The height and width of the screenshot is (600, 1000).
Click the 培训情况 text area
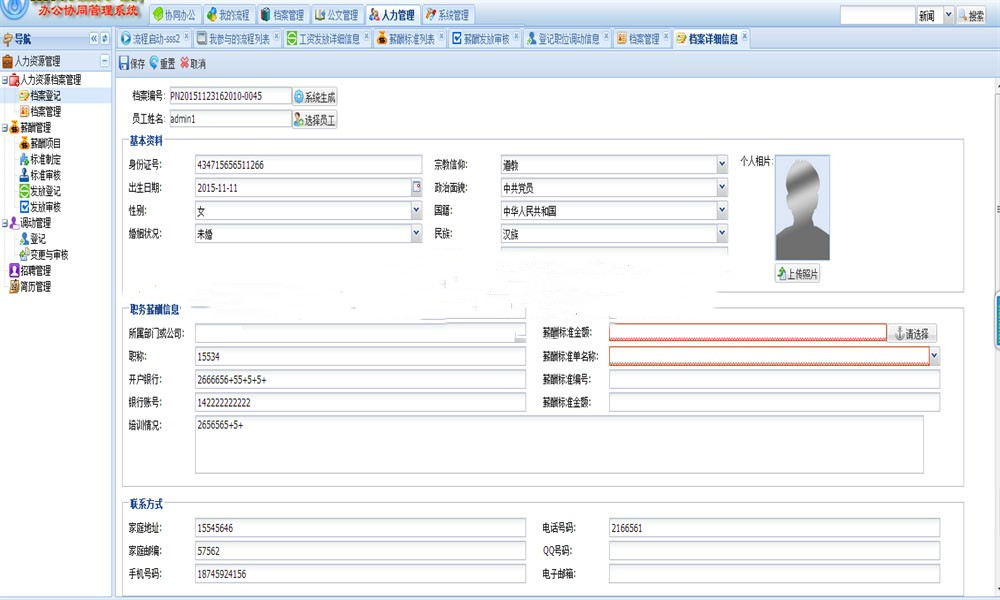point(558,444)
